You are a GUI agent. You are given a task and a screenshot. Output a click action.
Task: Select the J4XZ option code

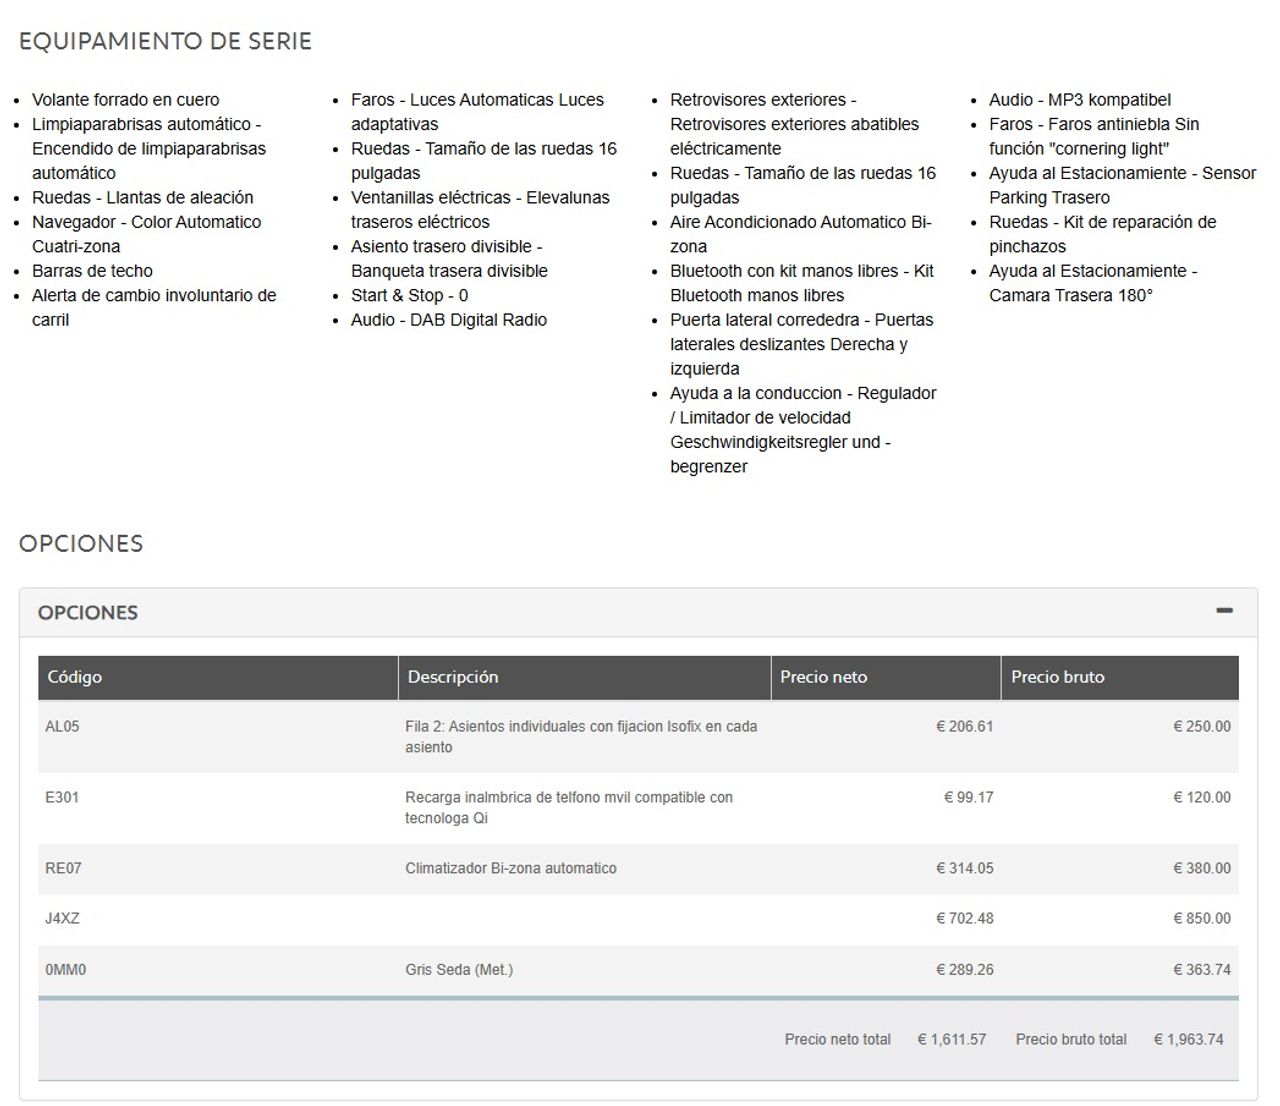[62, 919]
